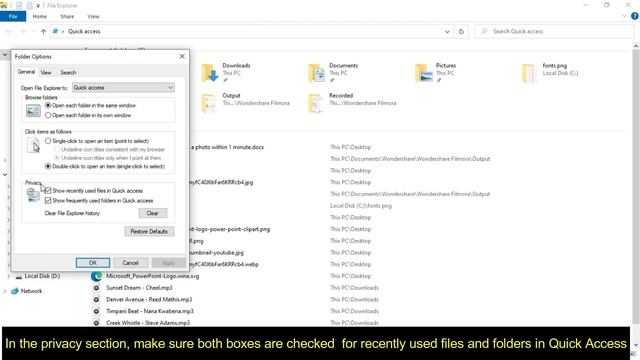Click the audio icon of Creek Whistle mp3
The image size is (640, 360).
click(96, 322)
